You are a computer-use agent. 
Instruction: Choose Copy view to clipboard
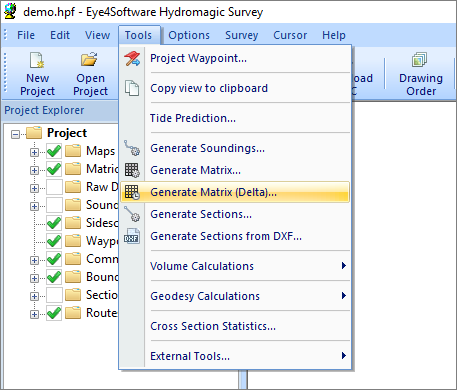coord(235,88)
